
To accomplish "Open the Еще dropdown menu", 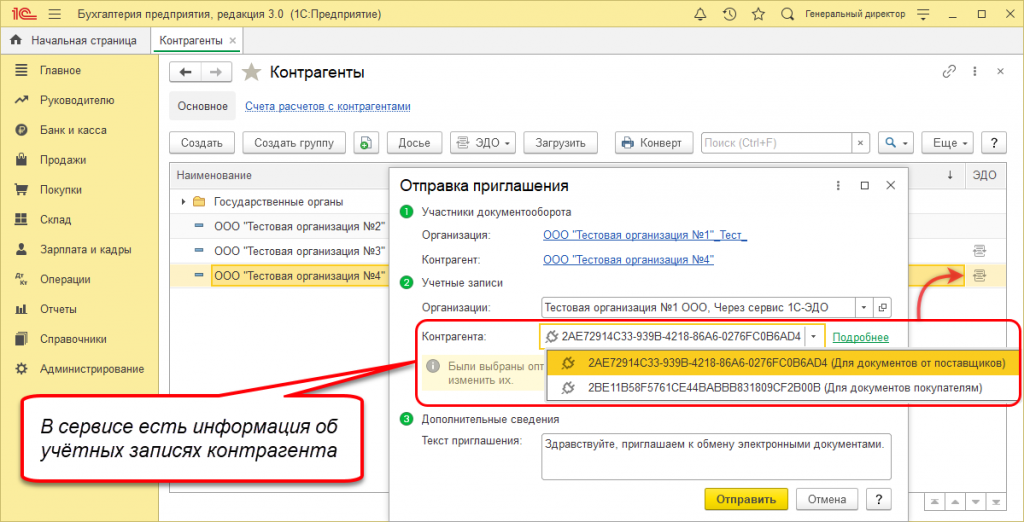I will click(948, 142).
